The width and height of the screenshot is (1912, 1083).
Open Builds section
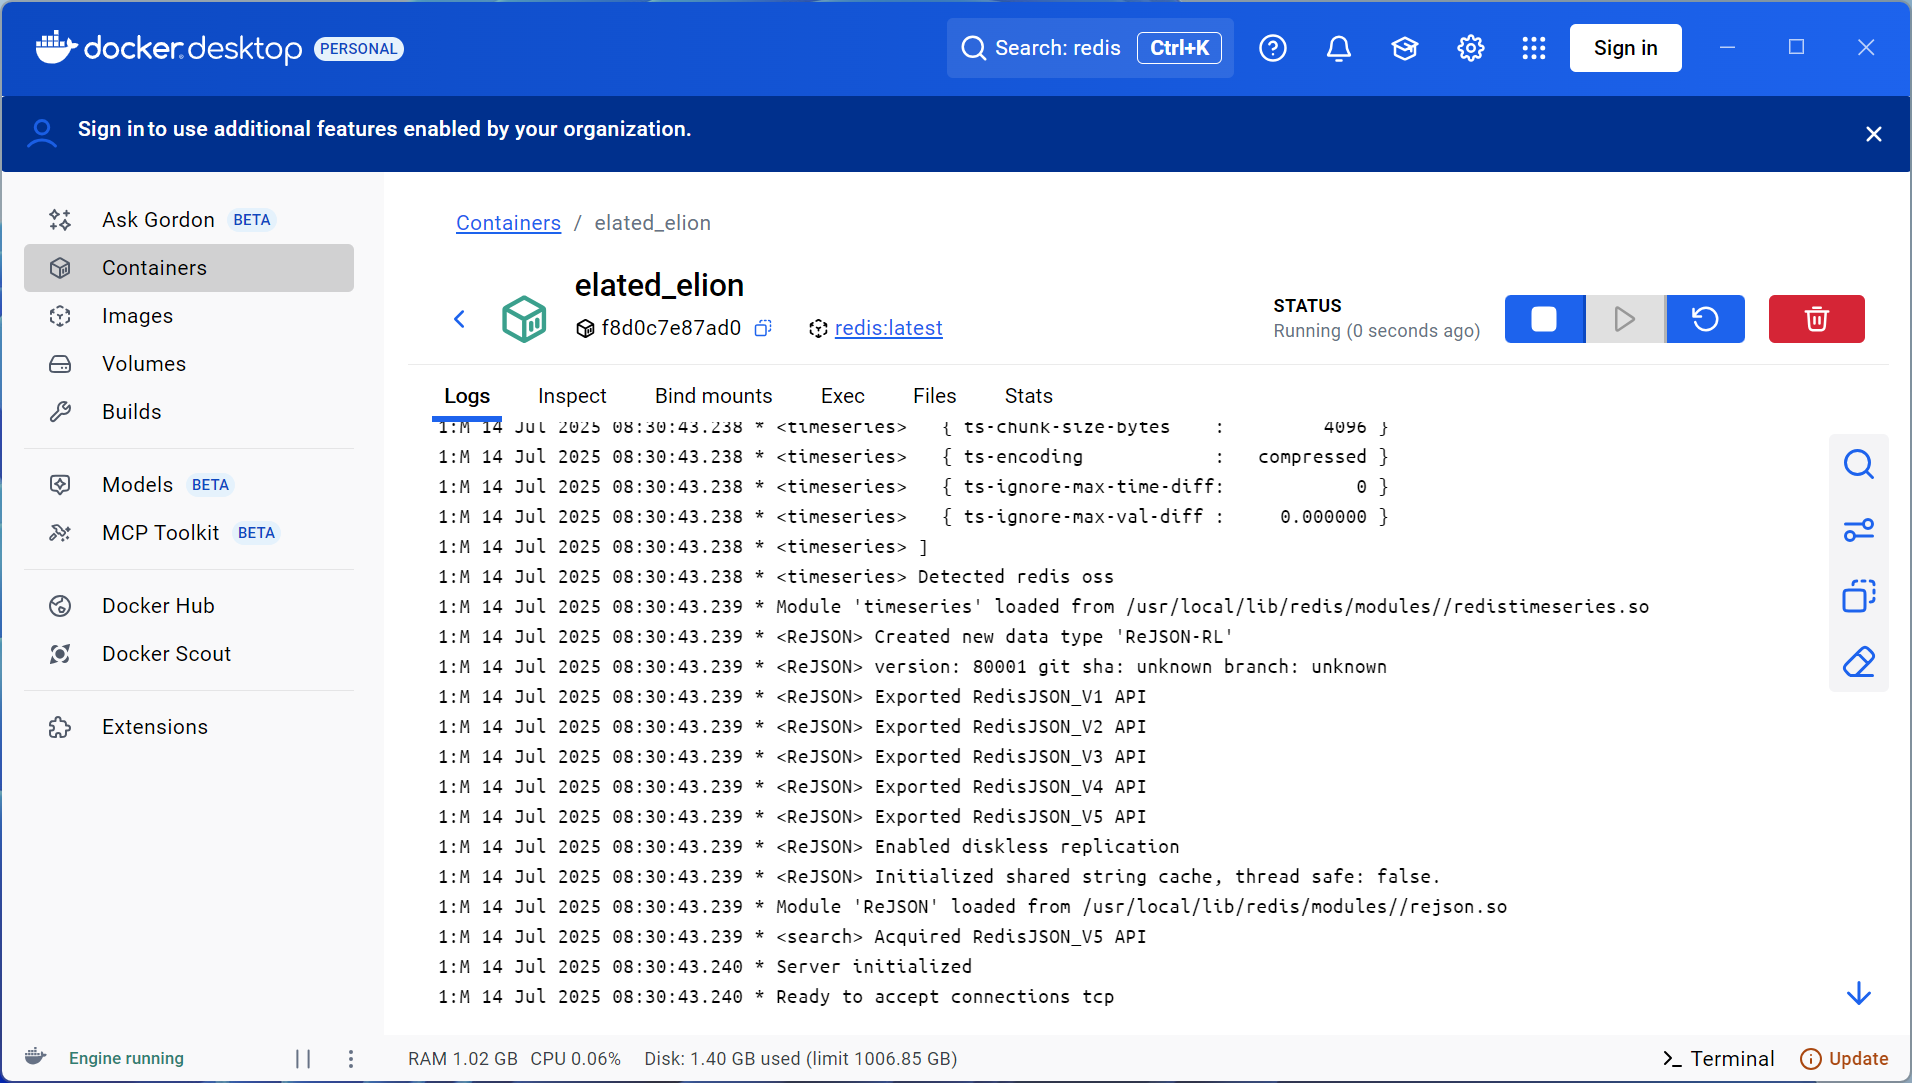[189, 412]
